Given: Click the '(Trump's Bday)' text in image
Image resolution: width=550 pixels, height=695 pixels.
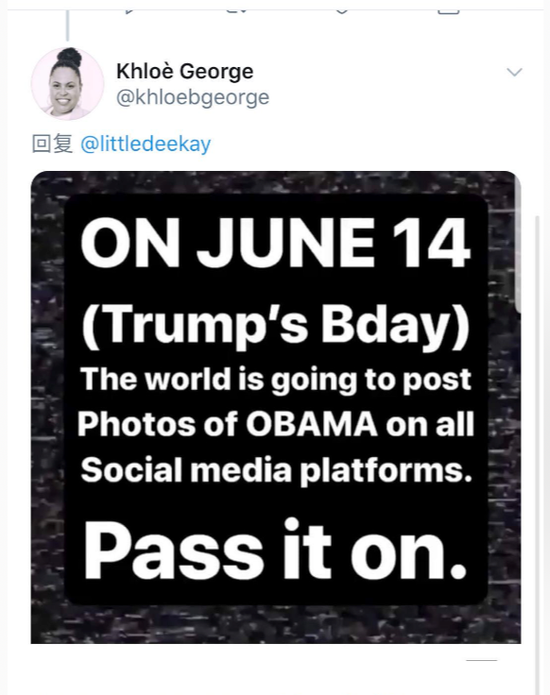Looking at the screenshot, I should [x=276, y=326].
